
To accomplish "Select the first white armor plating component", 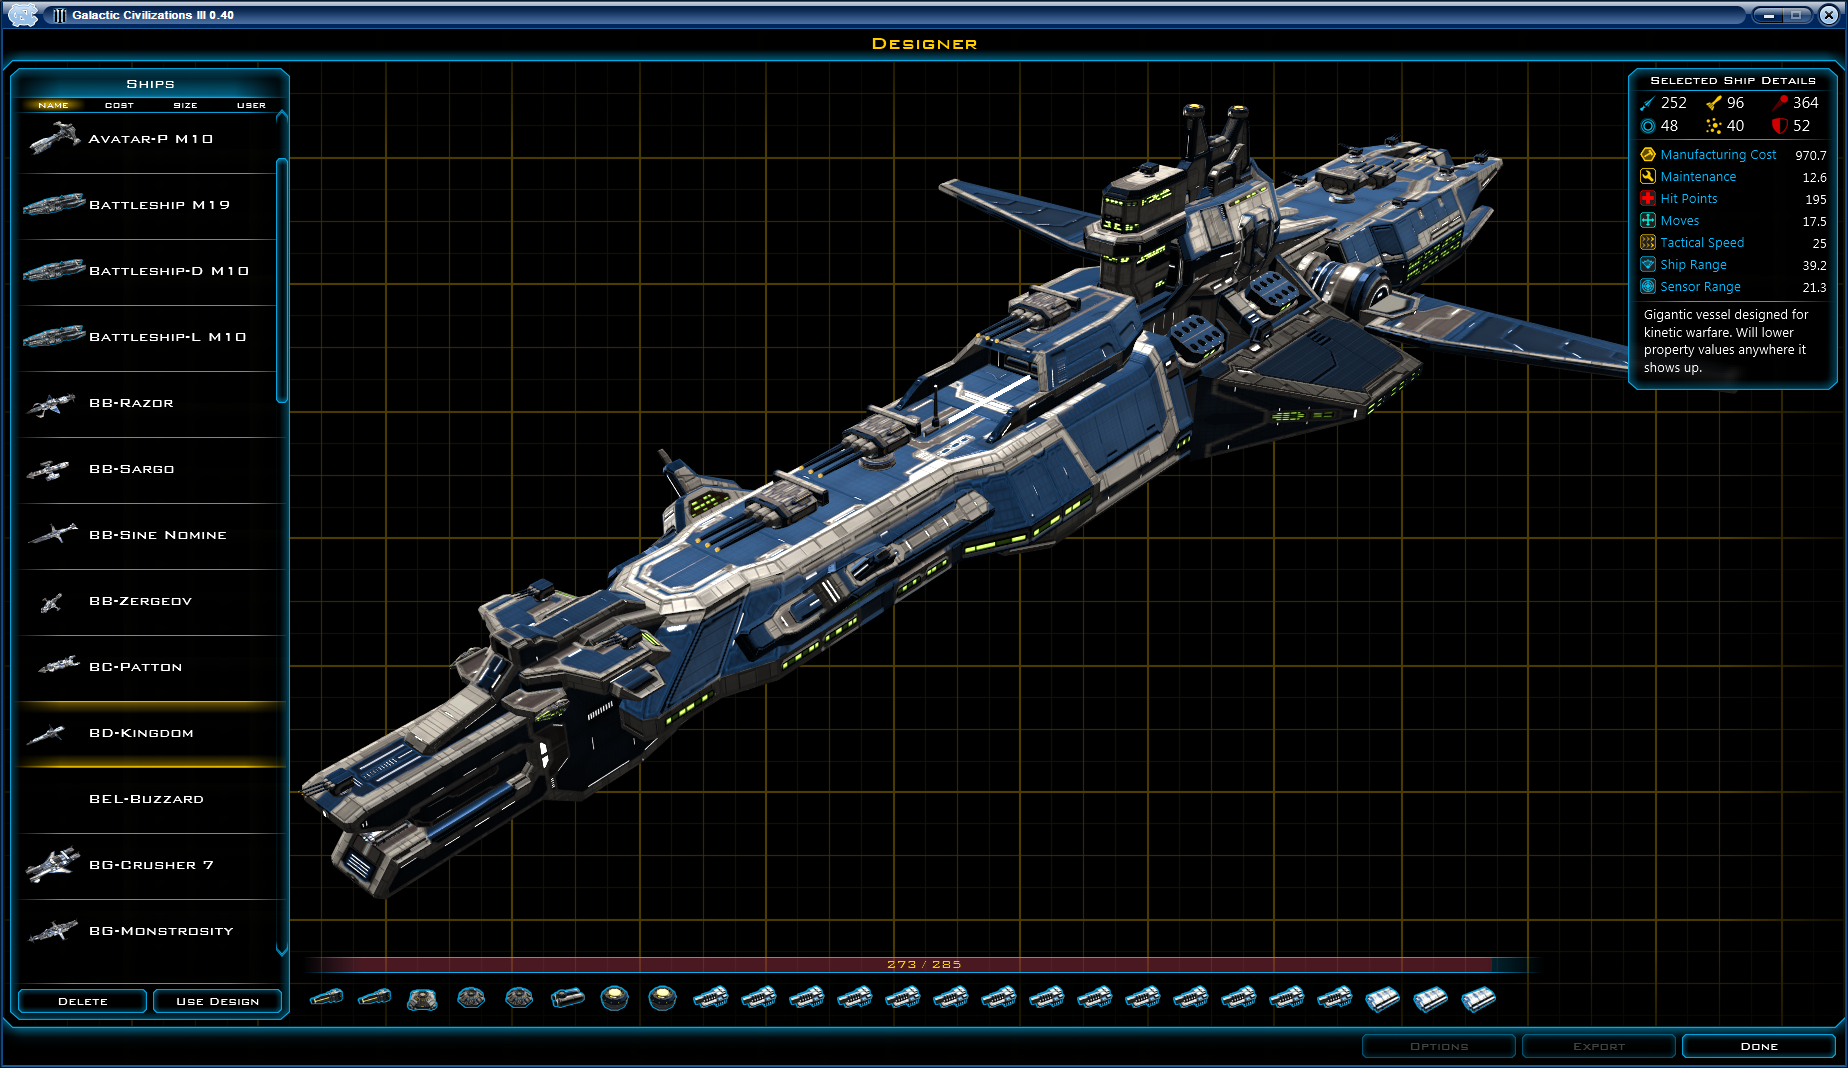I will point(1382,998).
